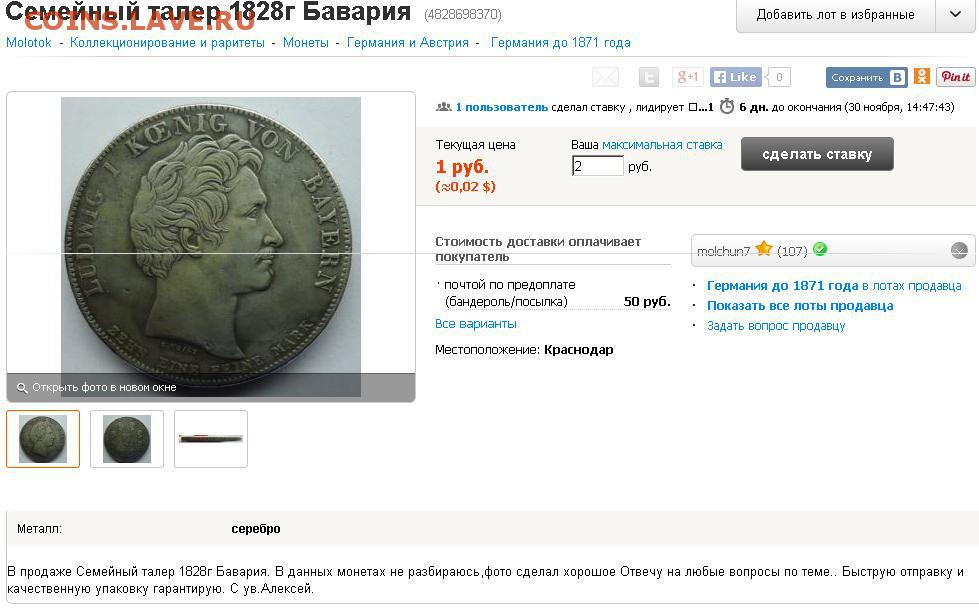Show all delivery options link
Viewport: 979px width, 608px height.
click(x=475, y=324)
